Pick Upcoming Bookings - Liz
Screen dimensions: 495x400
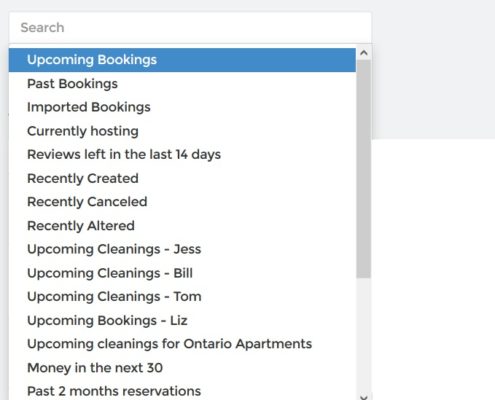tap(182, 320)
